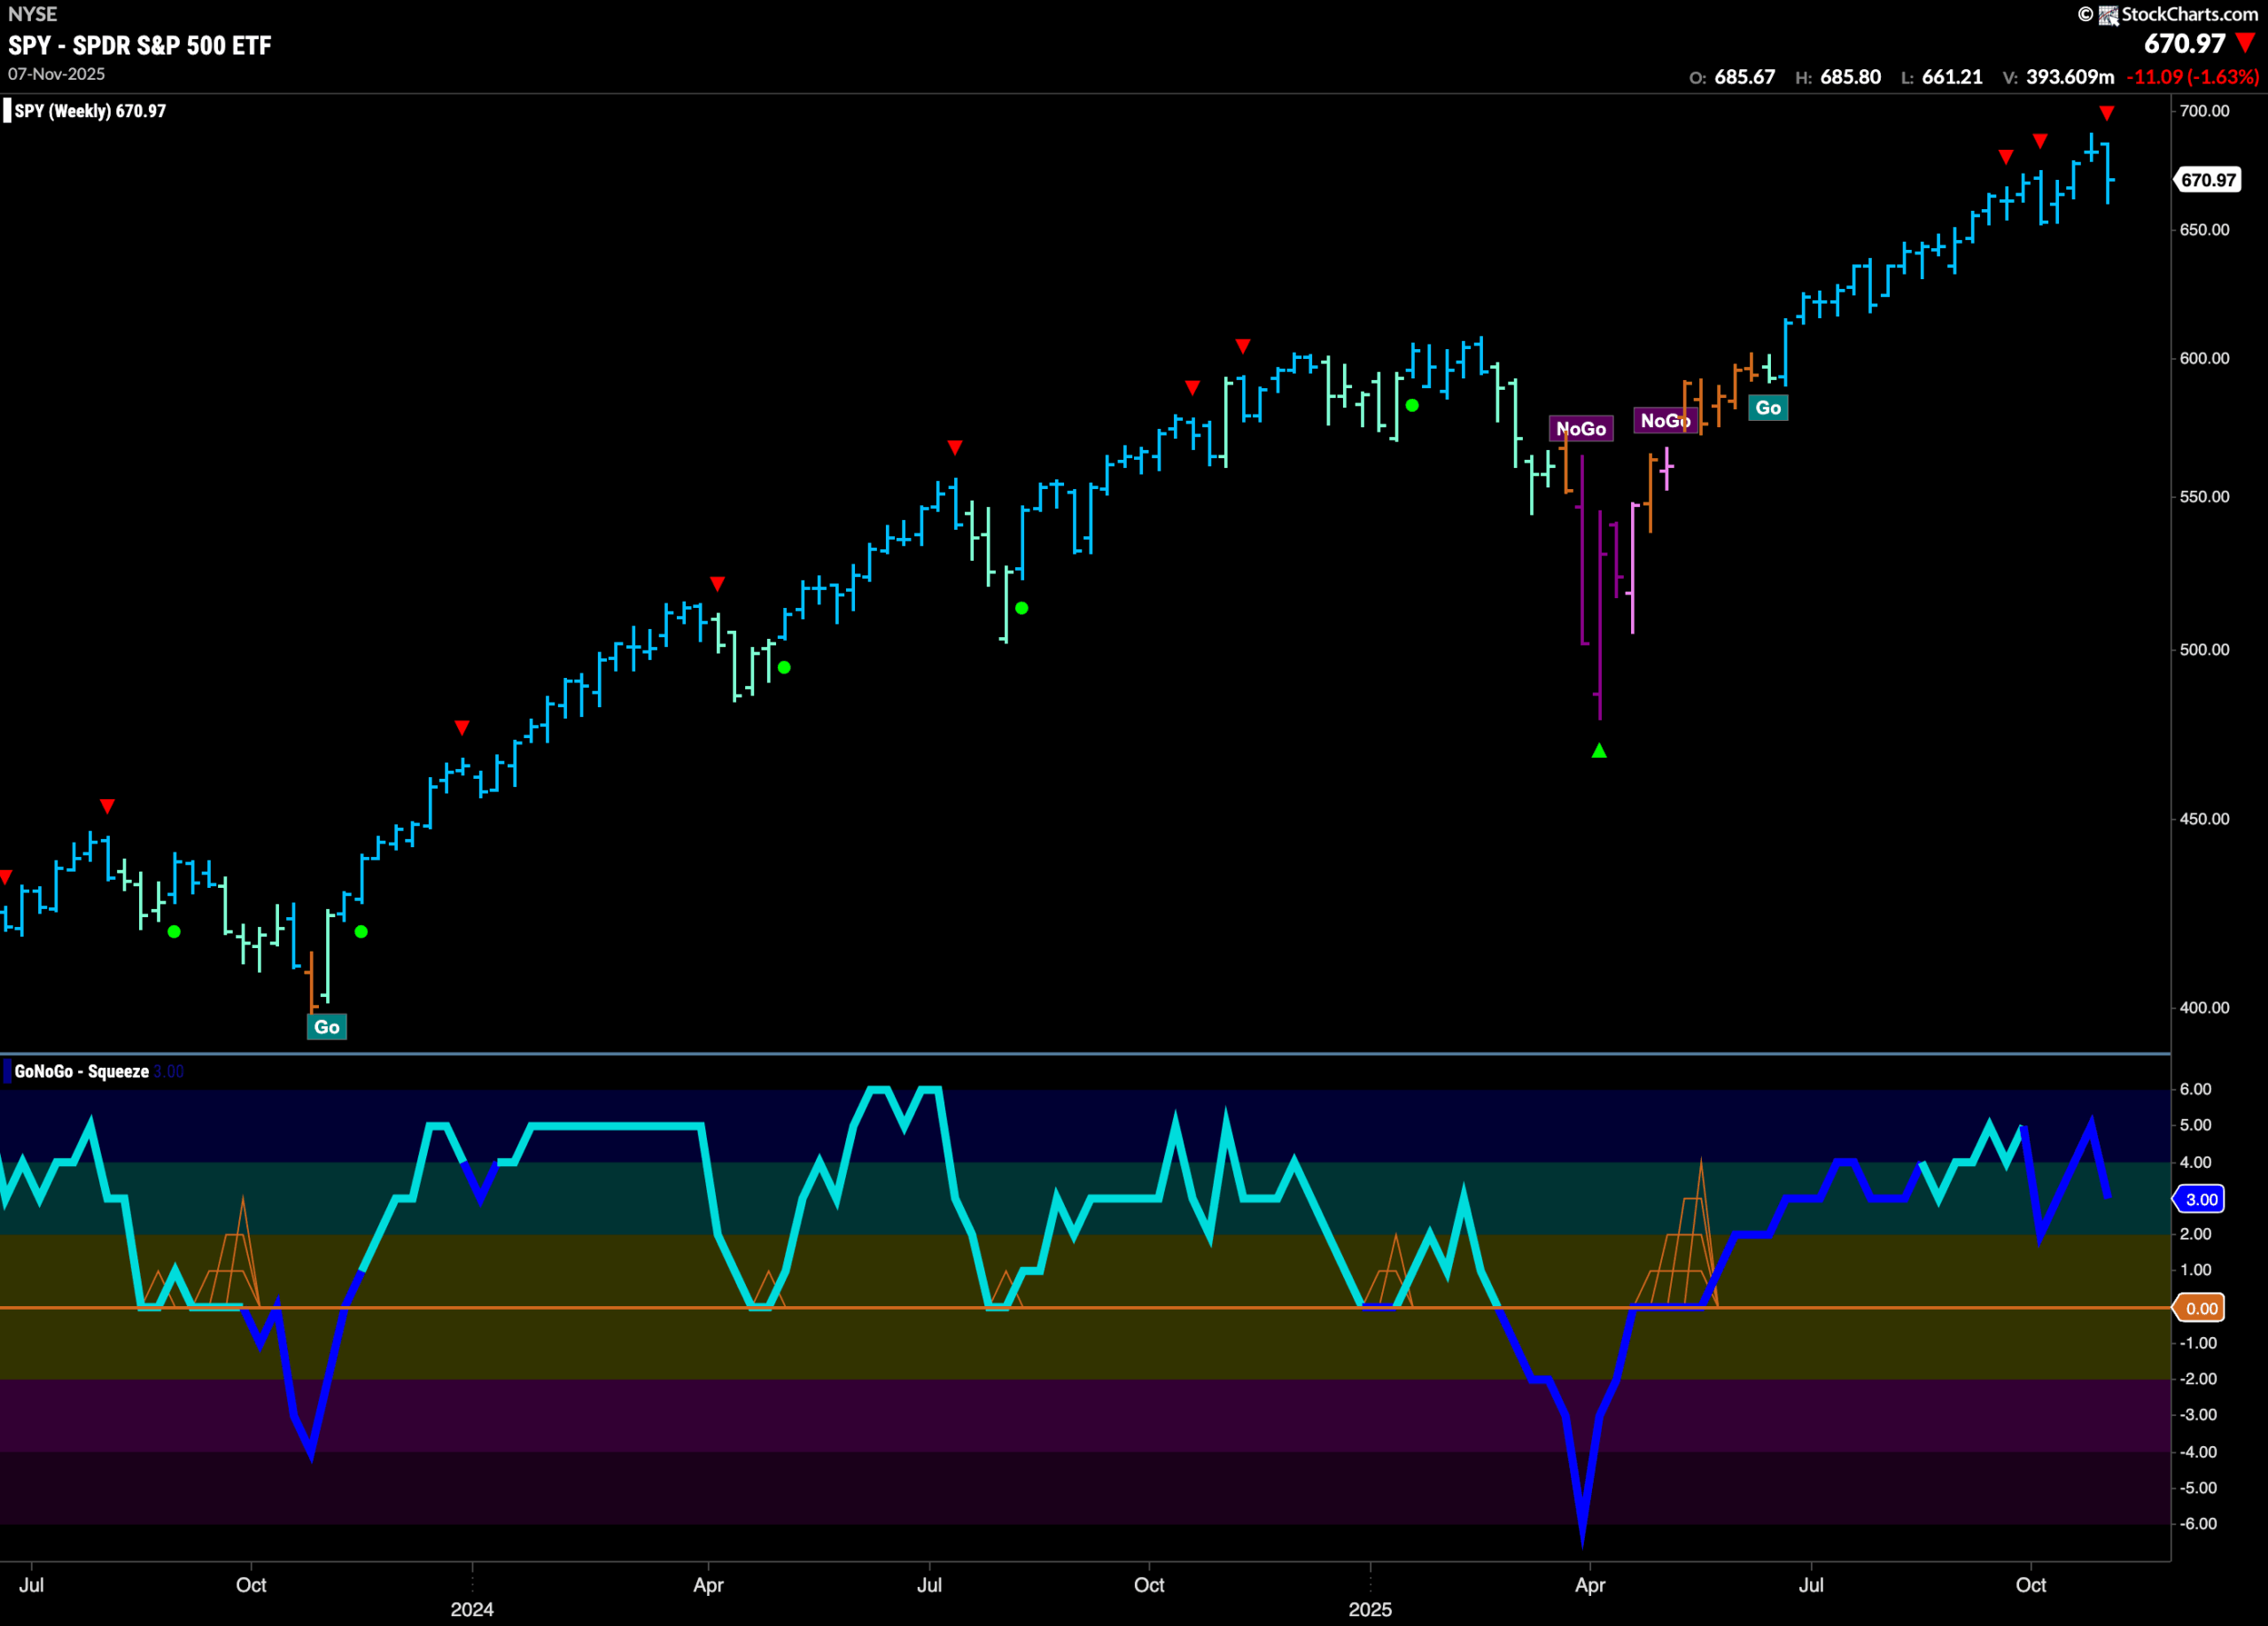The image size is (2268, 1626).
Task: Click the blue 3.00 squeeze value tag
Action: tap(2200, 1199)
